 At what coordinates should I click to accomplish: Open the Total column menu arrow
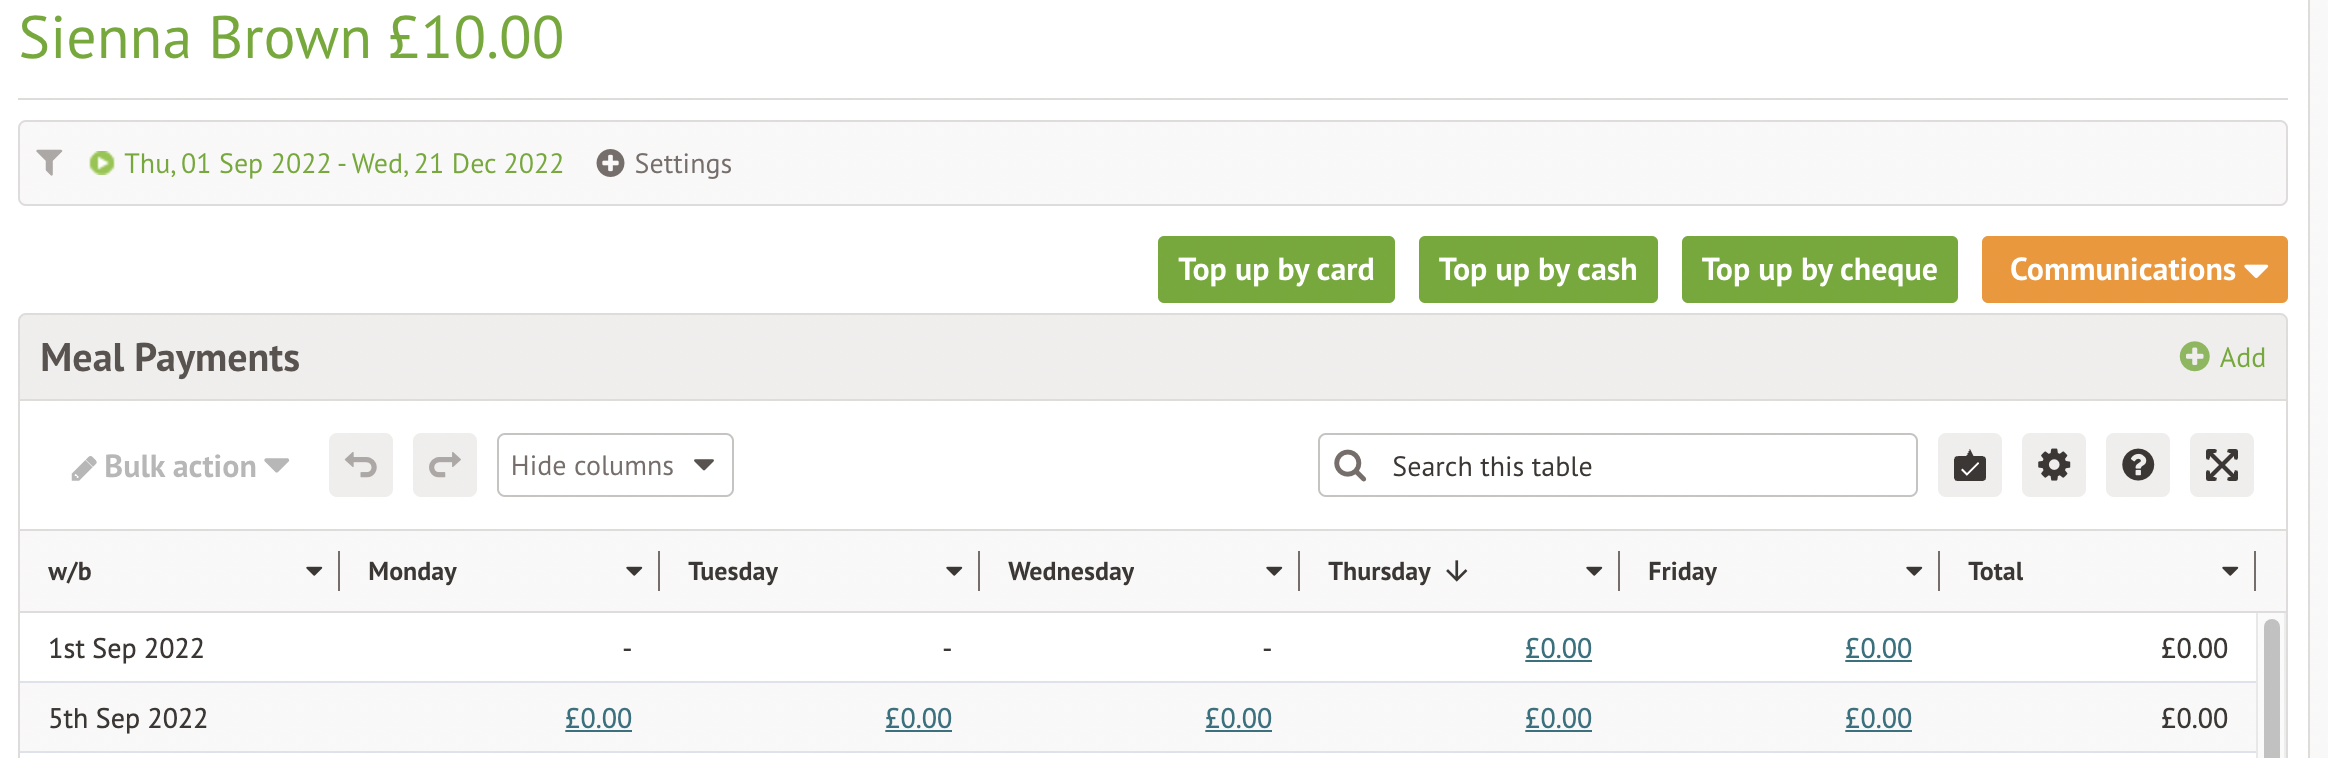[2229, 571]
